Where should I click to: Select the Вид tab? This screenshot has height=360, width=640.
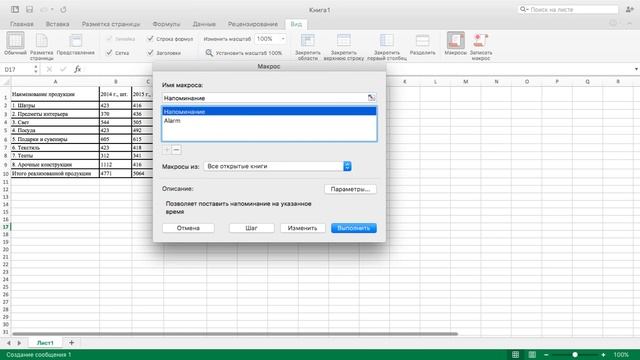click(x=296, y=24)
